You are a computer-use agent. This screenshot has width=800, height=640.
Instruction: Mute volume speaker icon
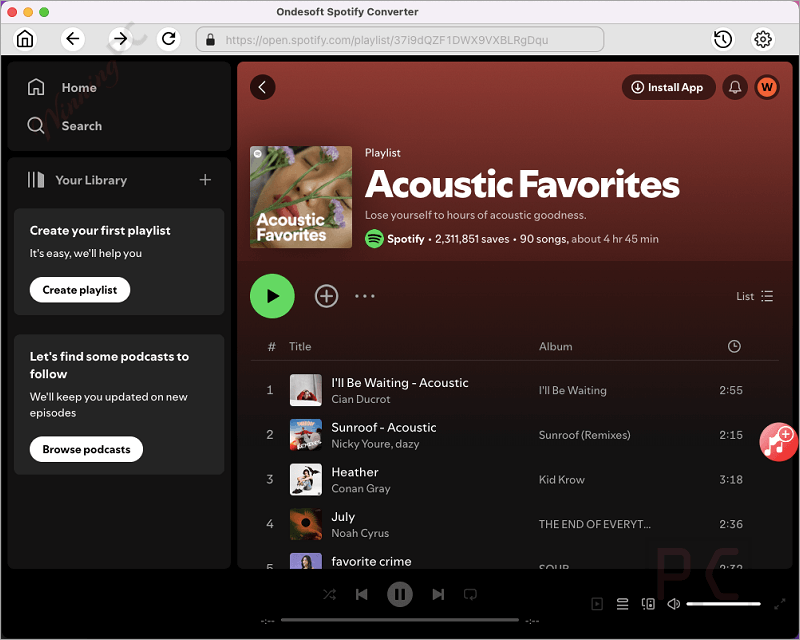tap(673, 604)
